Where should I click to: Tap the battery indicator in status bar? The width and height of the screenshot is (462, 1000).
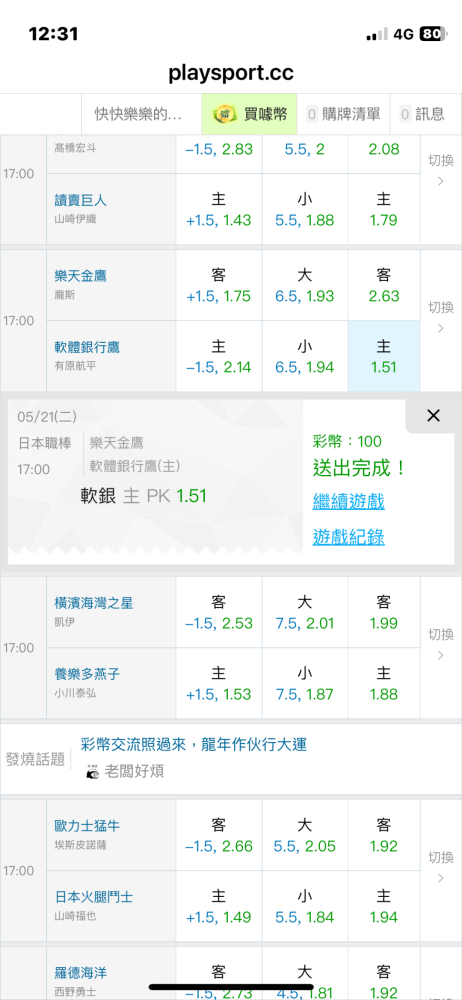pyautogui.click(x=434, y=34)
